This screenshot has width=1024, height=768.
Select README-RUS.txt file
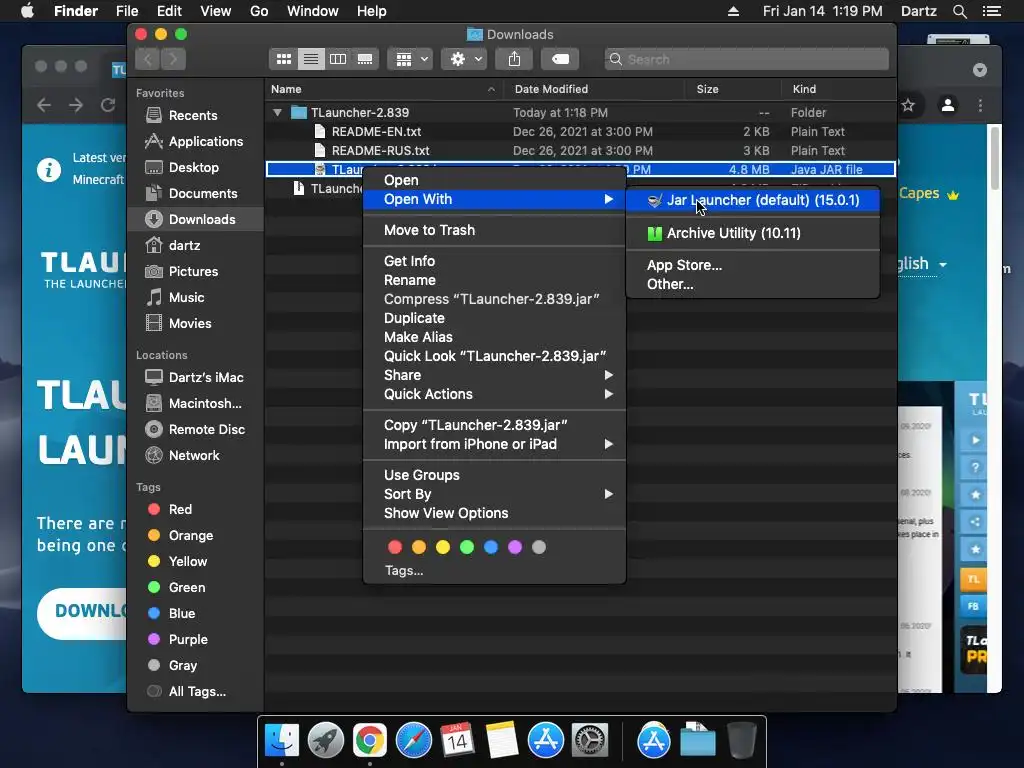(x=380, y=150)
